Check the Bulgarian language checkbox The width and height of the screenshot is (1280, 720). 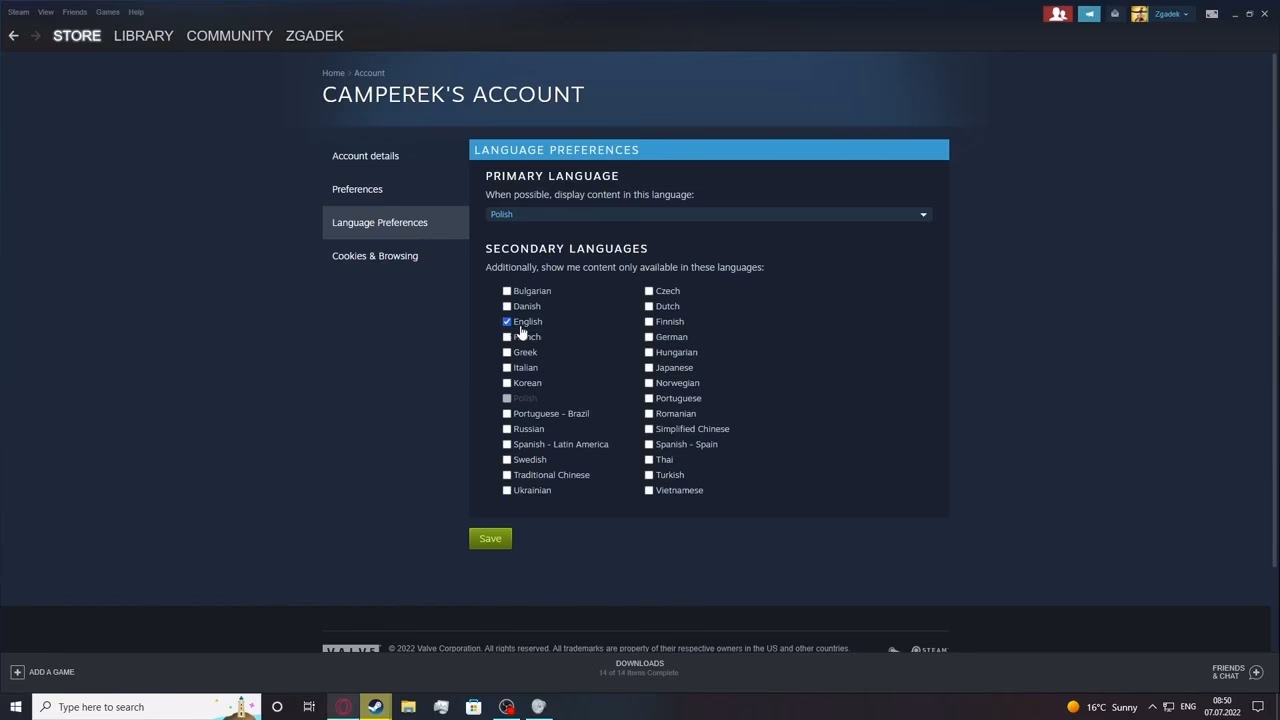coord(507,291)
